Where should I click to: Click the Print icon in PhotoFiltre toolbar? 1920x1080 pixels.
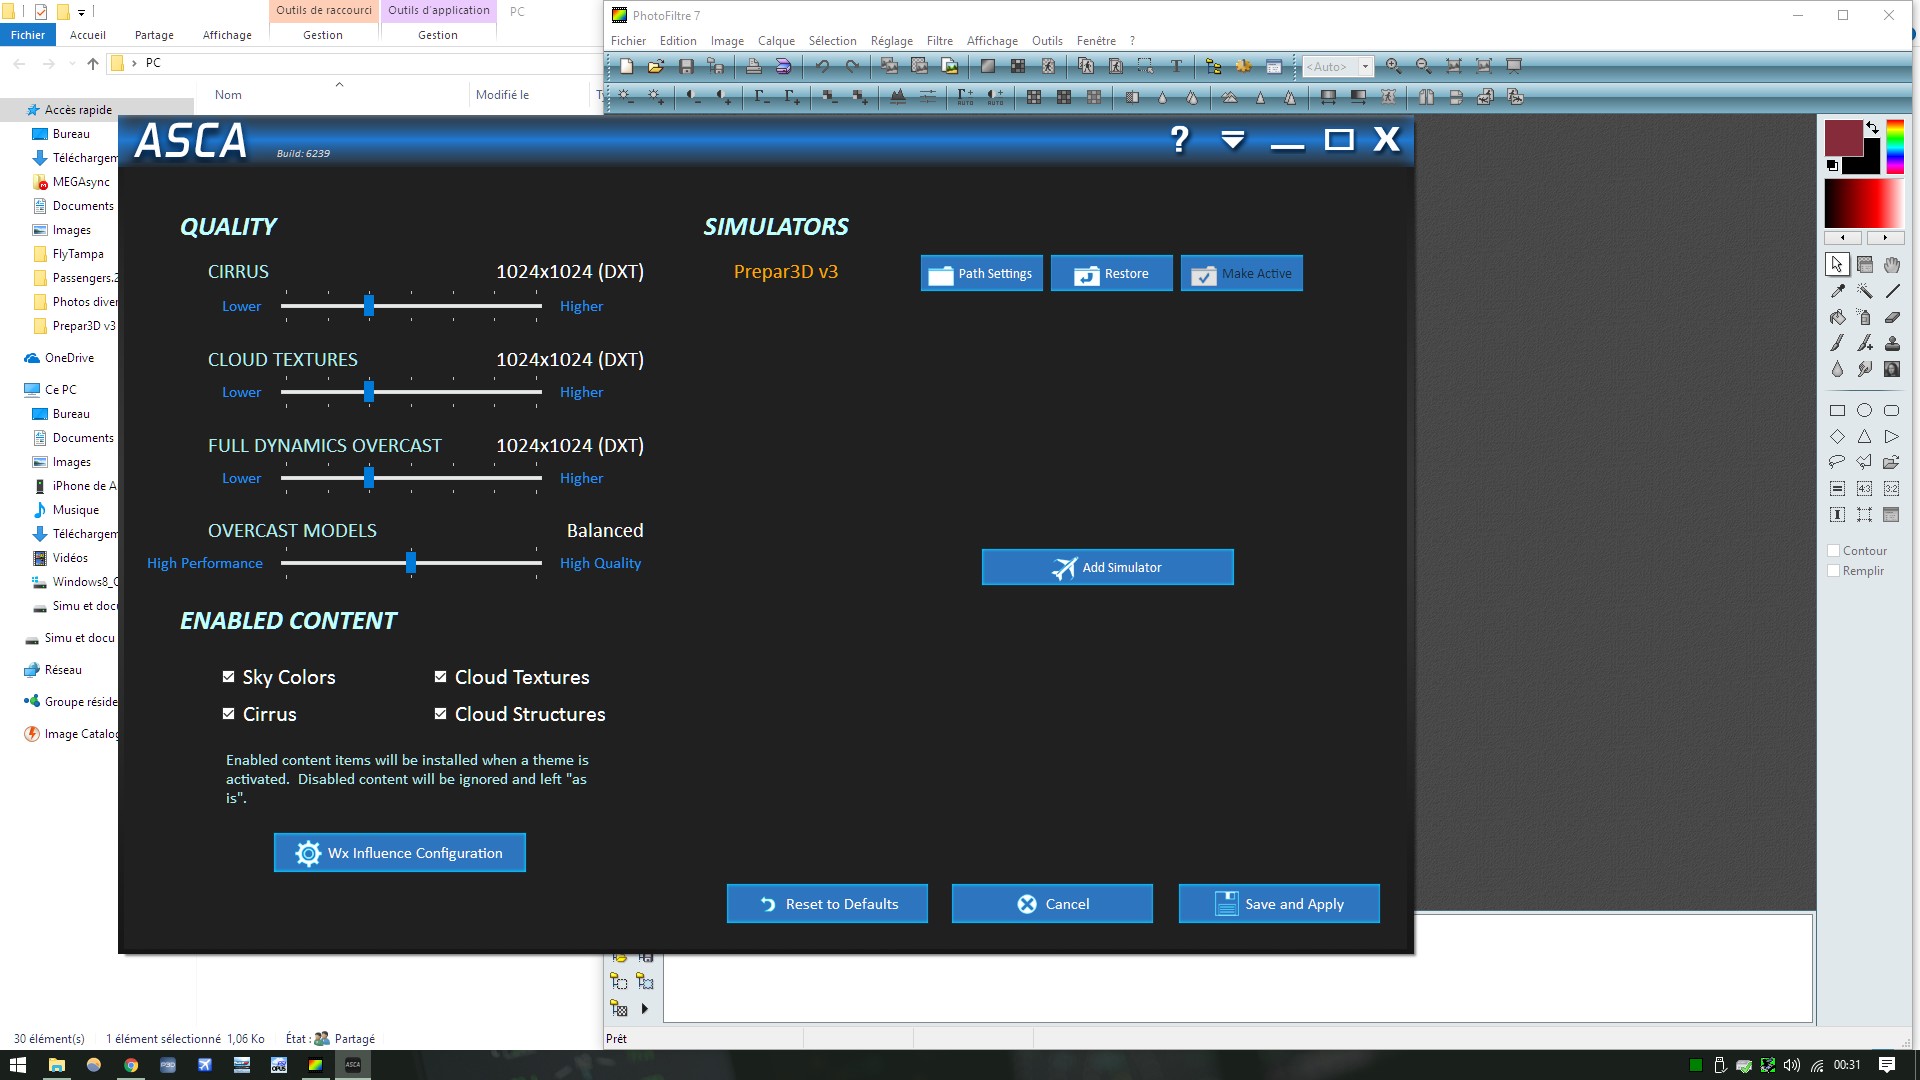753,66
